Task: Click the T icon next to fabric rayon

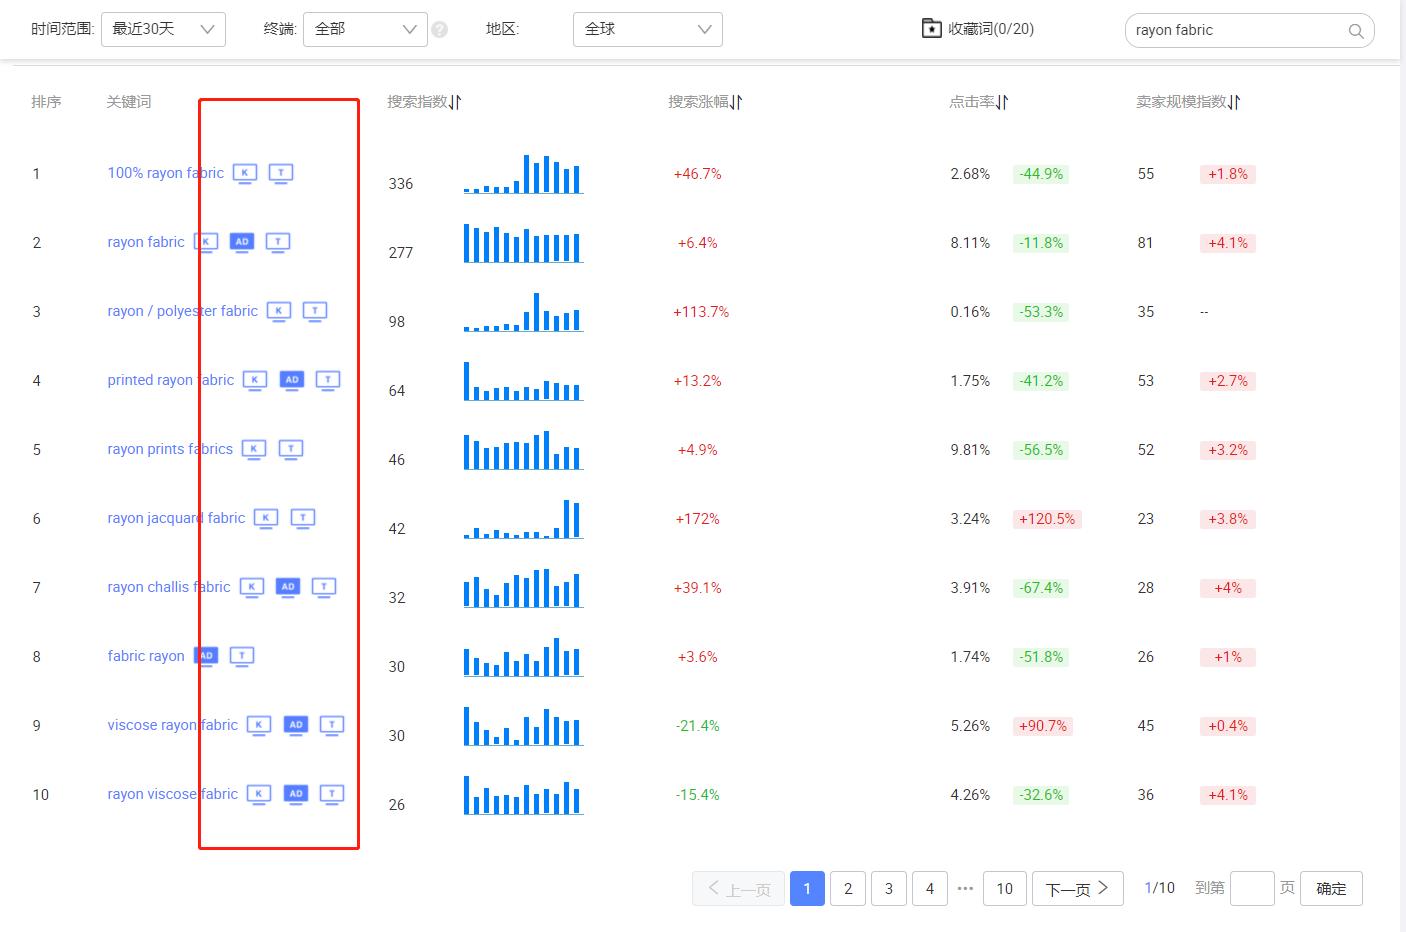Action: (242, 656)
